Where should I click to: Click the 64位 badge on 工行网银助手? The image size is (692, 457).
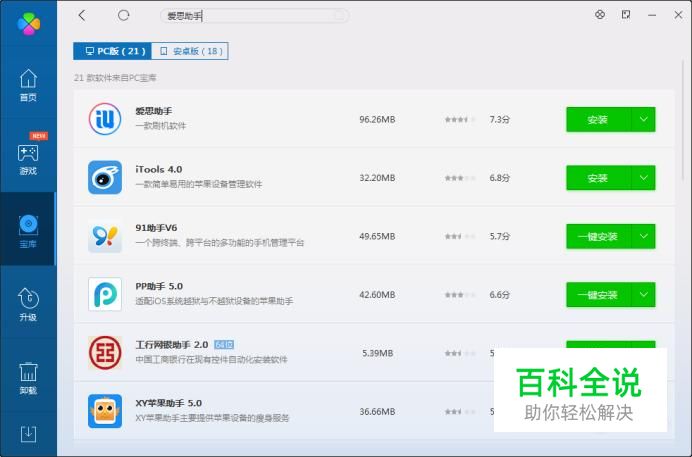[224, 345]
